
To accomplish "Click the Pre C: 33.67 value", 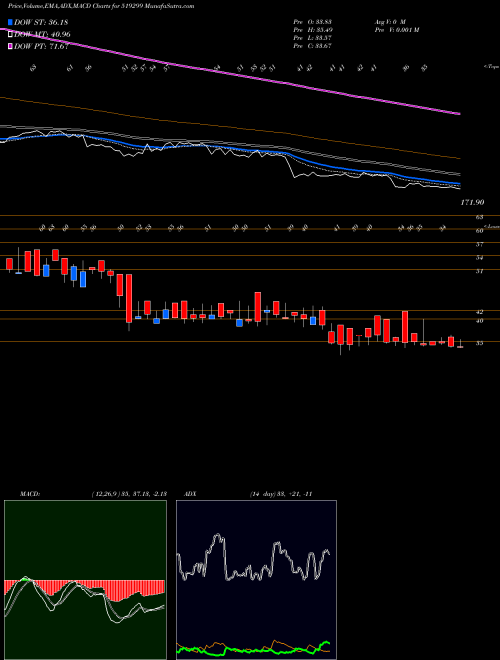I will 312,46.
